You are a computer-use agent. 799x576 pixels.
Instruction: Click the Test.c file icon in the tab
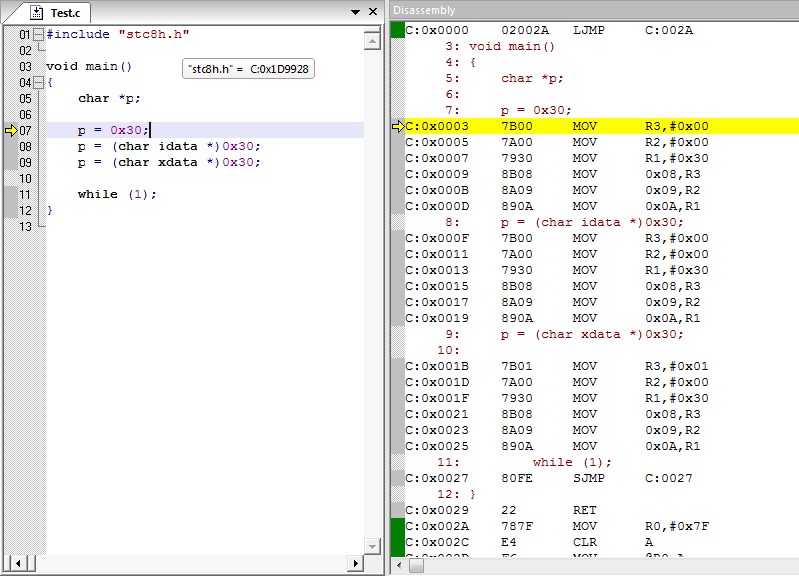coord(36,13)
